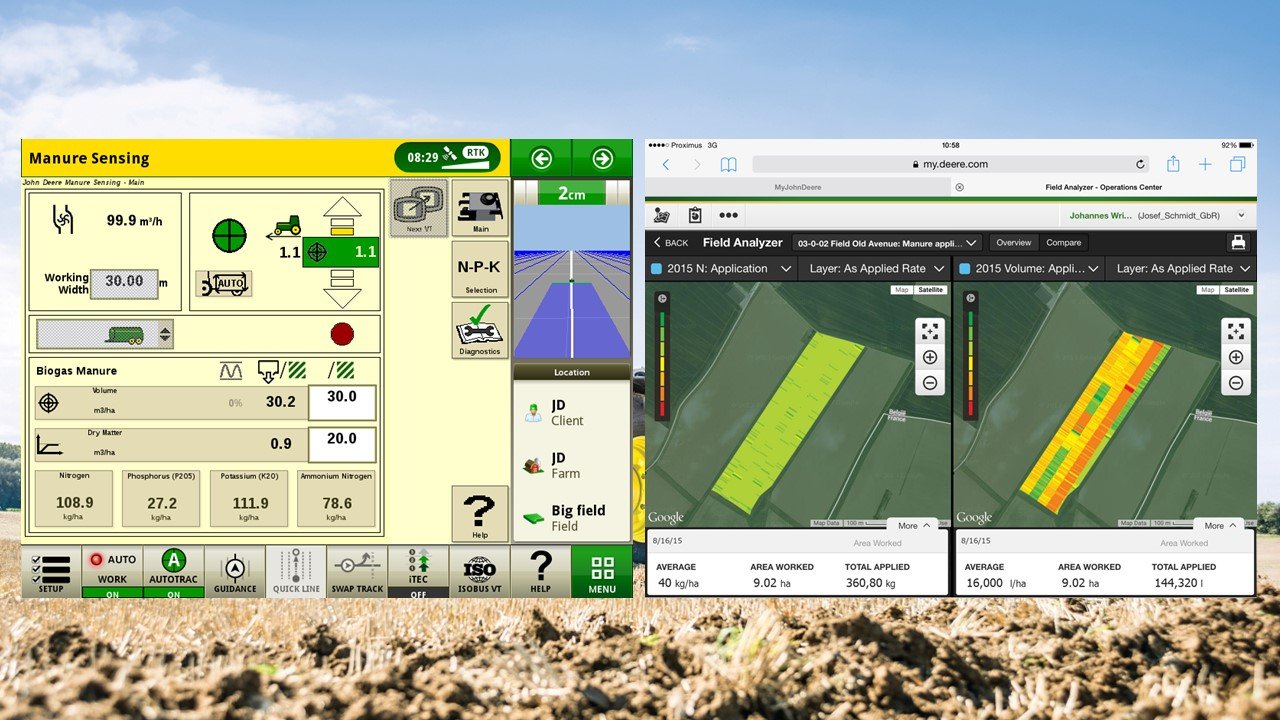
Task: Click the BACK button in Field Analyzer
Action: point(671,243)
